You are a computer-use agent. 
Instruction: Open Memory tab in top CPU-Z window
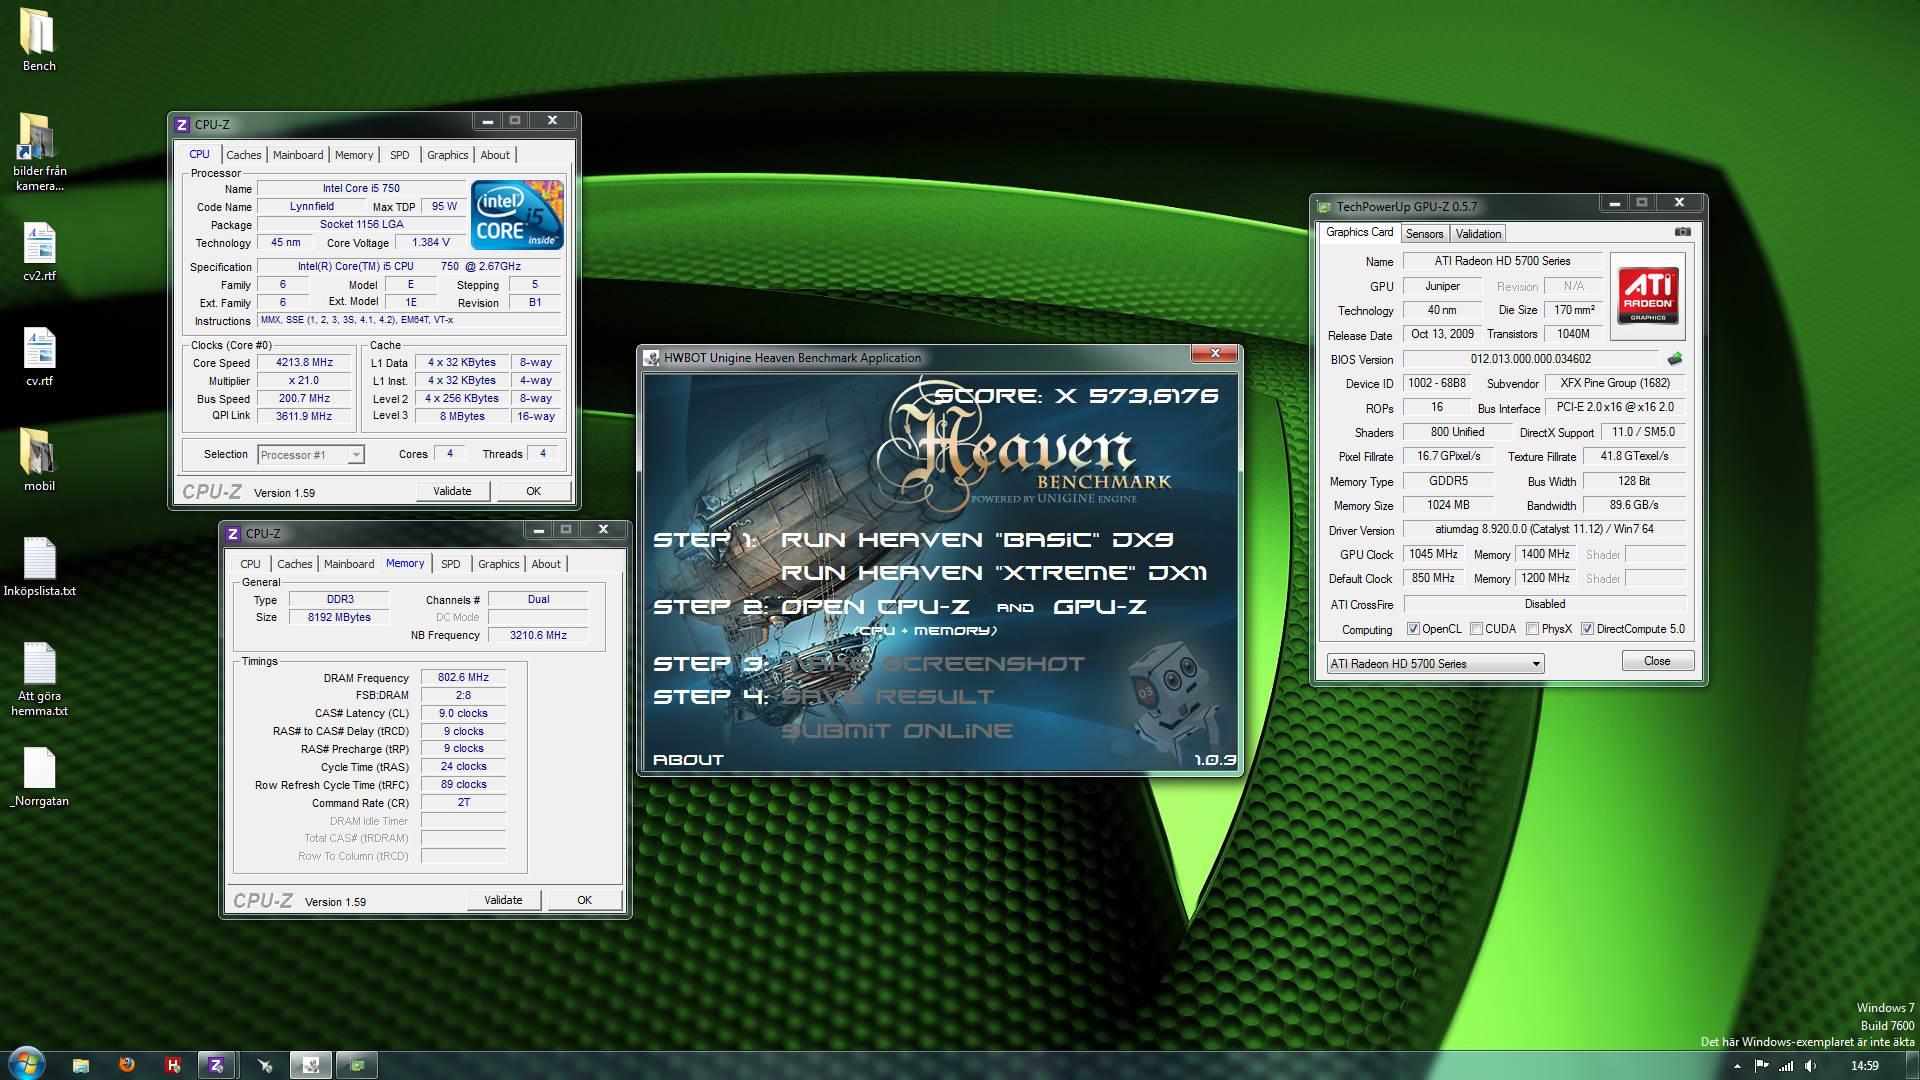354,155
